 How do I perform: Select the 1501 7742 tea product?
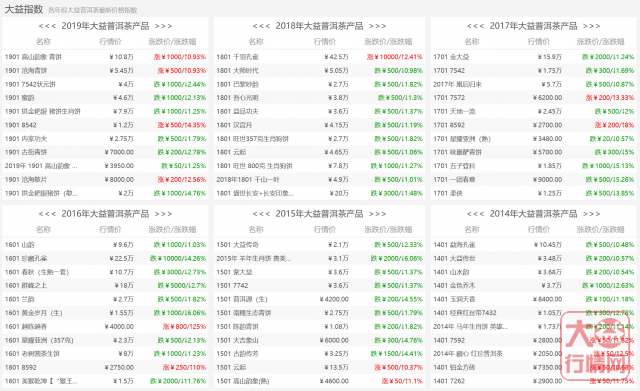click(x=232, y=285)
